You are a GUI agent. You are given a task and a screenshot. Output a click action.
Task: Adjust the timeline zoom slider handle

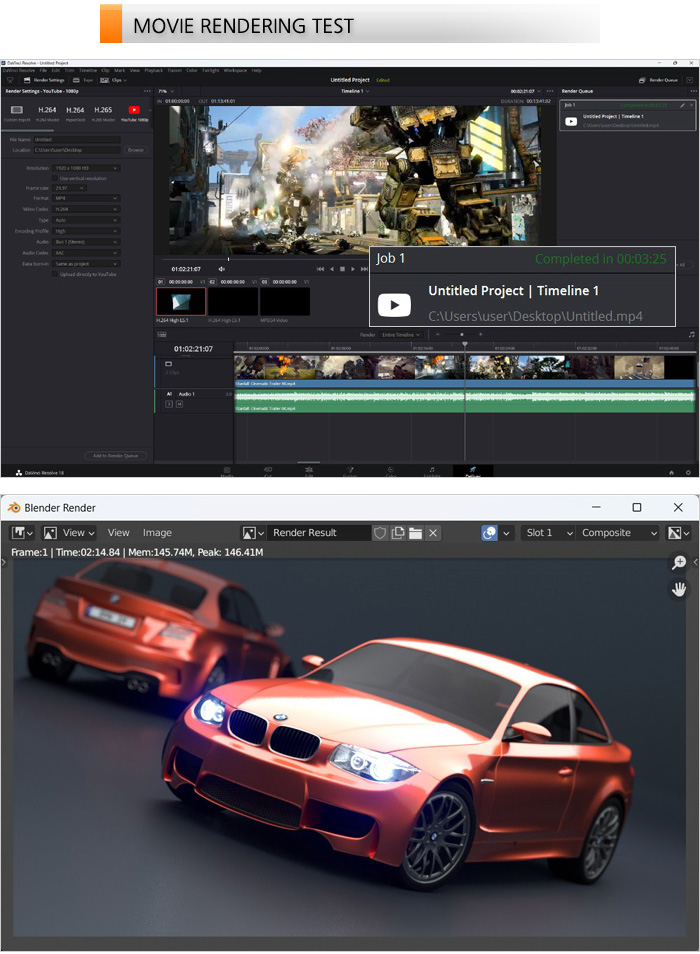coord(461,334)
